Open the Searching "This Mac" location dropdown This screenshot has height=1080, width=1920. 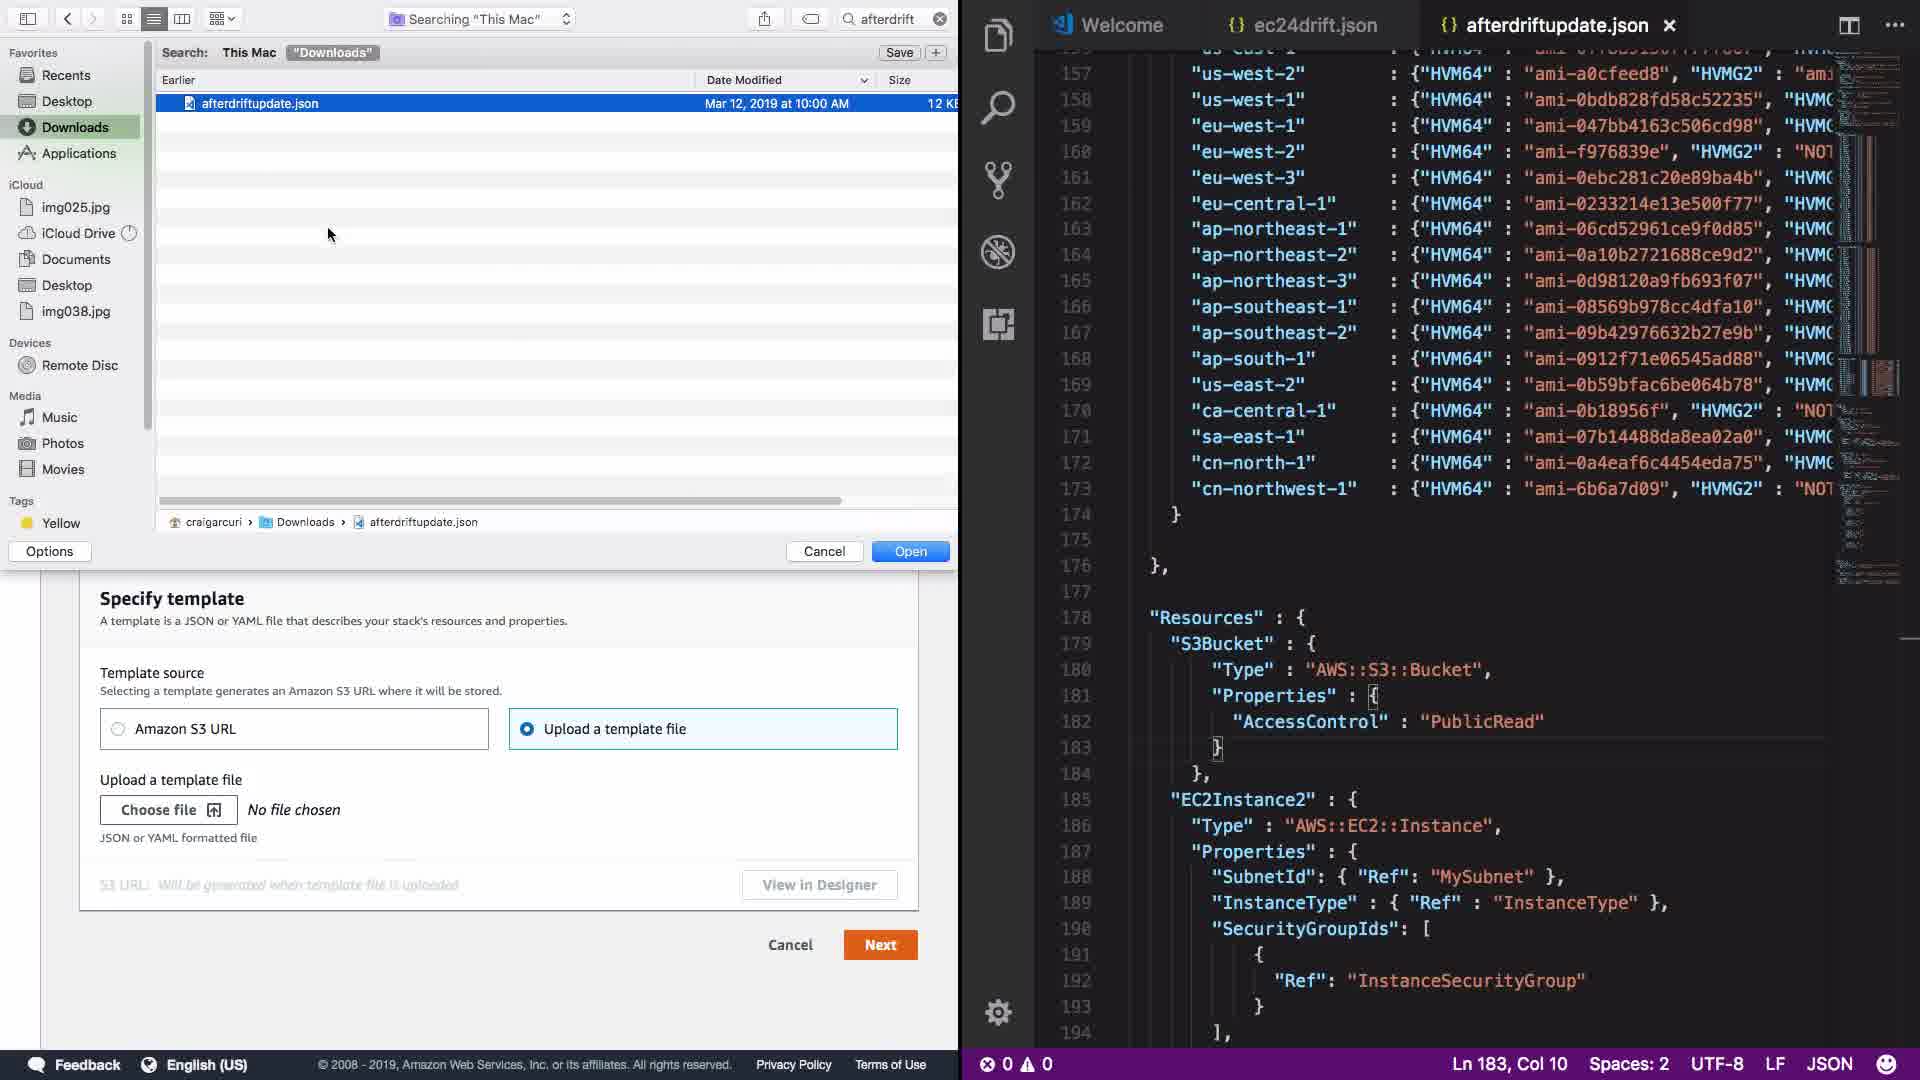479,18
